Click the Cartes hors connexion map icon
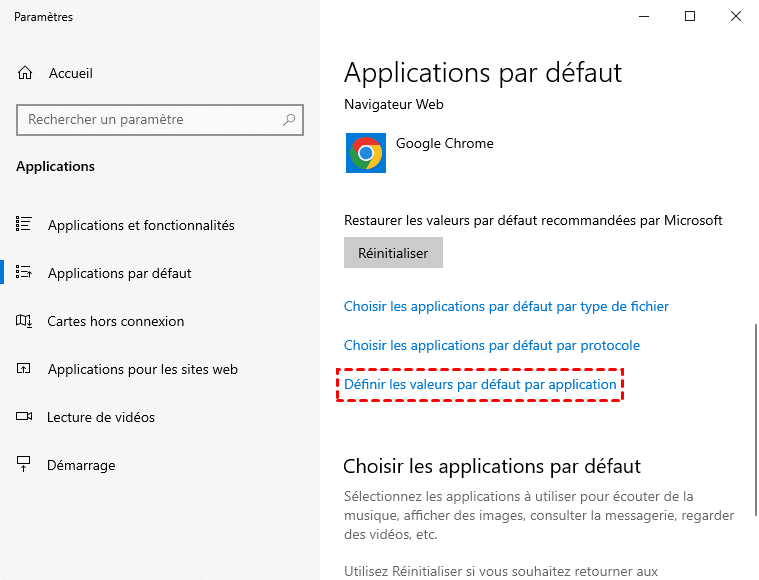This screenshot has width=759, height=580. tap(25, 321)
